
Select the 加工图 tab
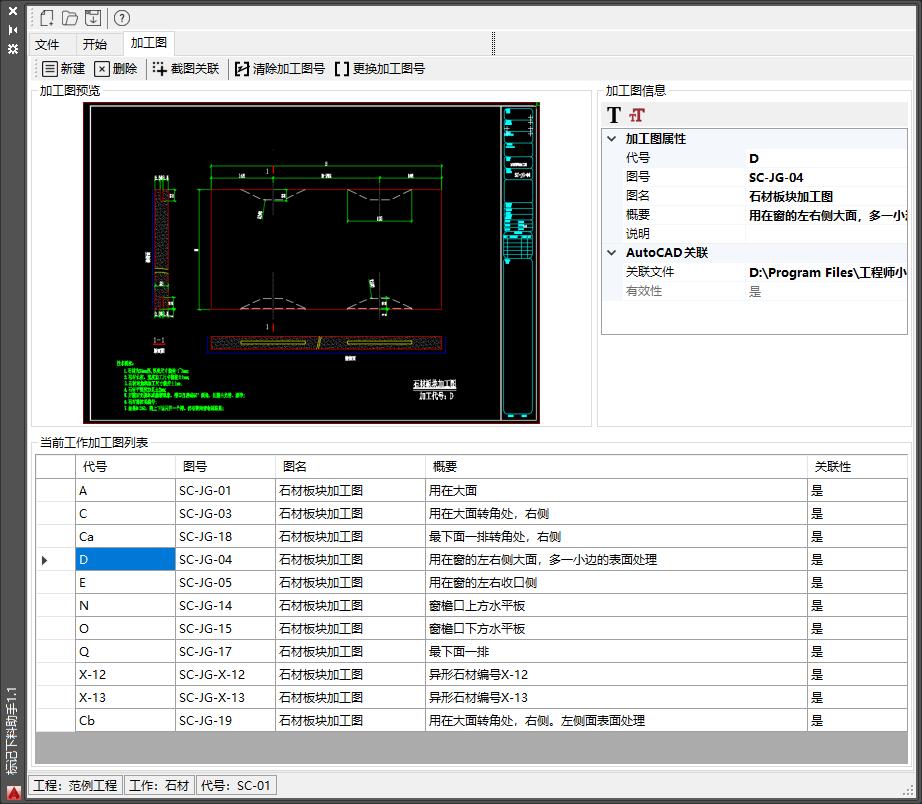point(149,43)
